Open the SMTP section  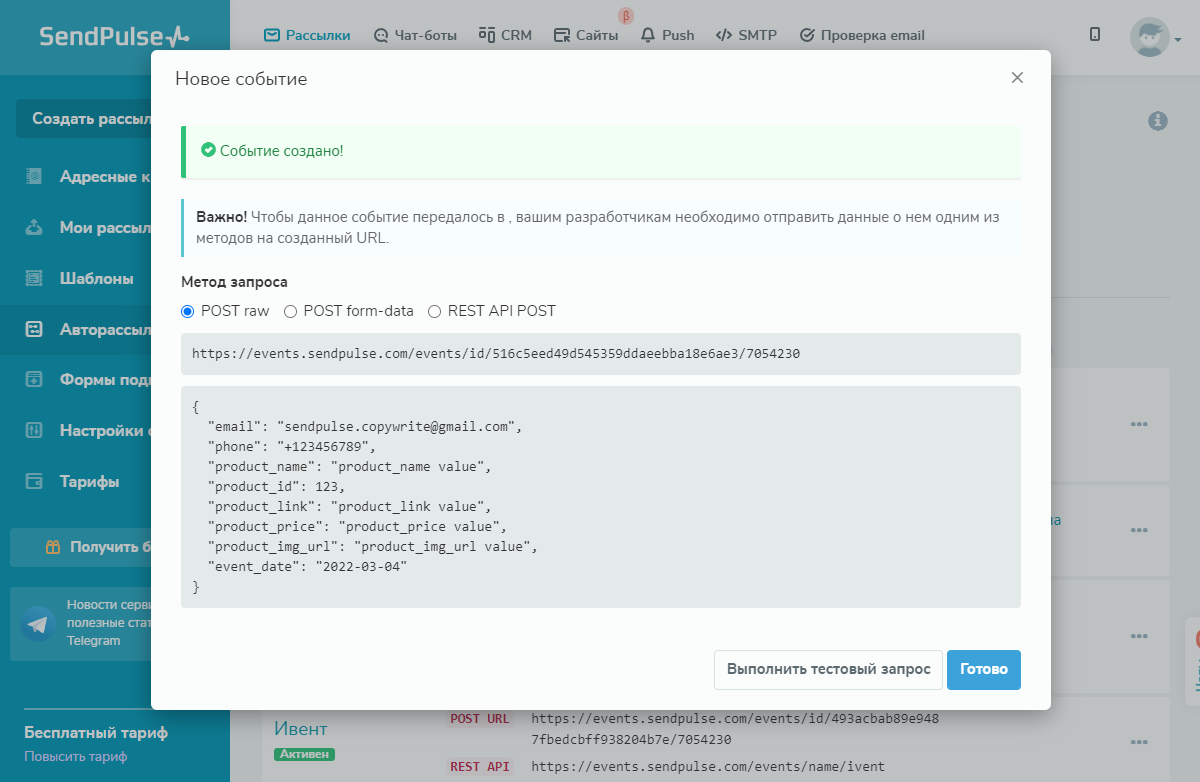(x=745, y=35)
